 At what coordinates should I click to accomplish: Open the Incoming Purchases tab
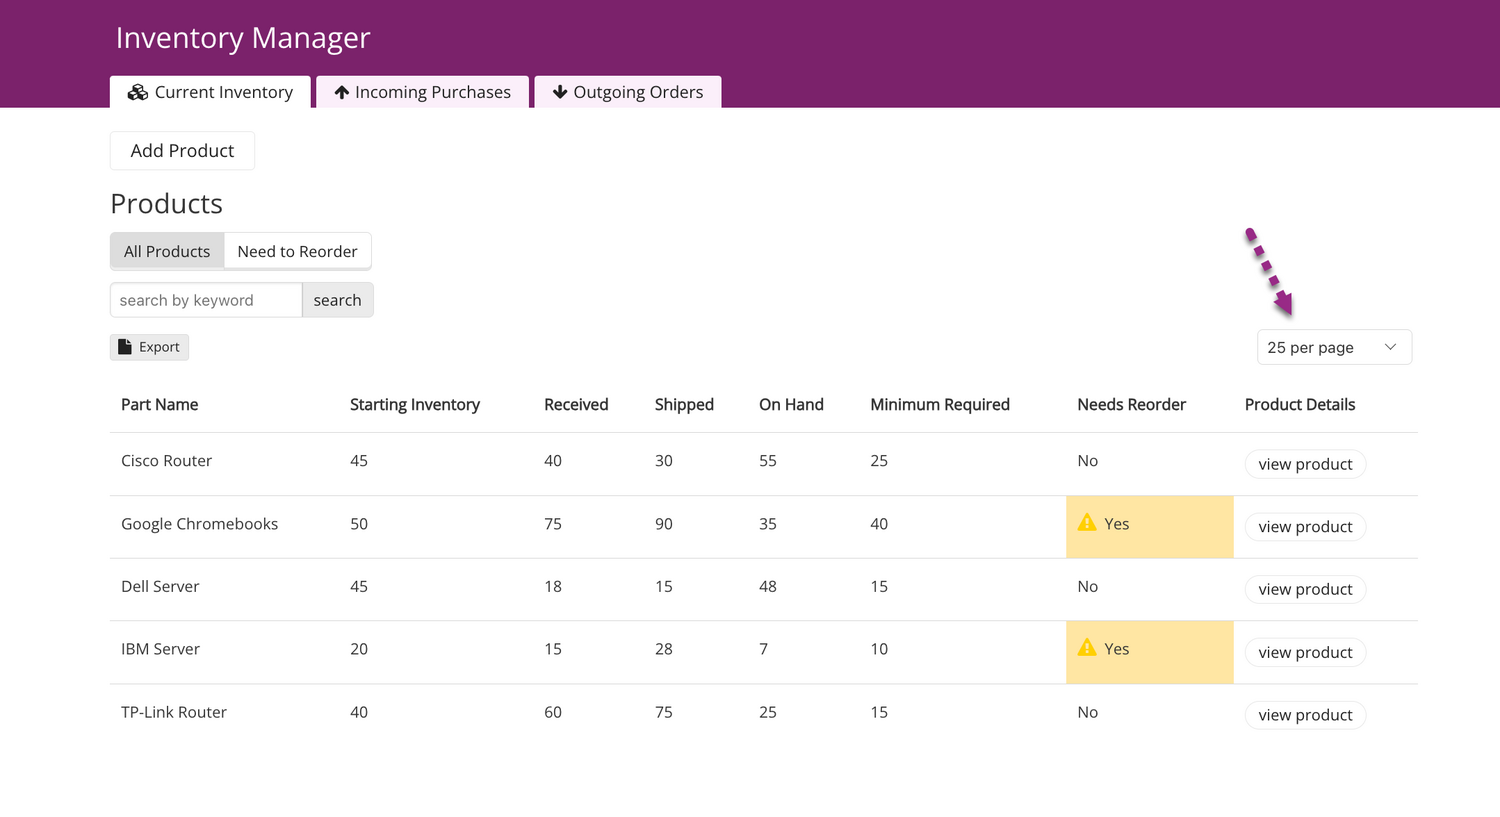click(x=422, y=92)
